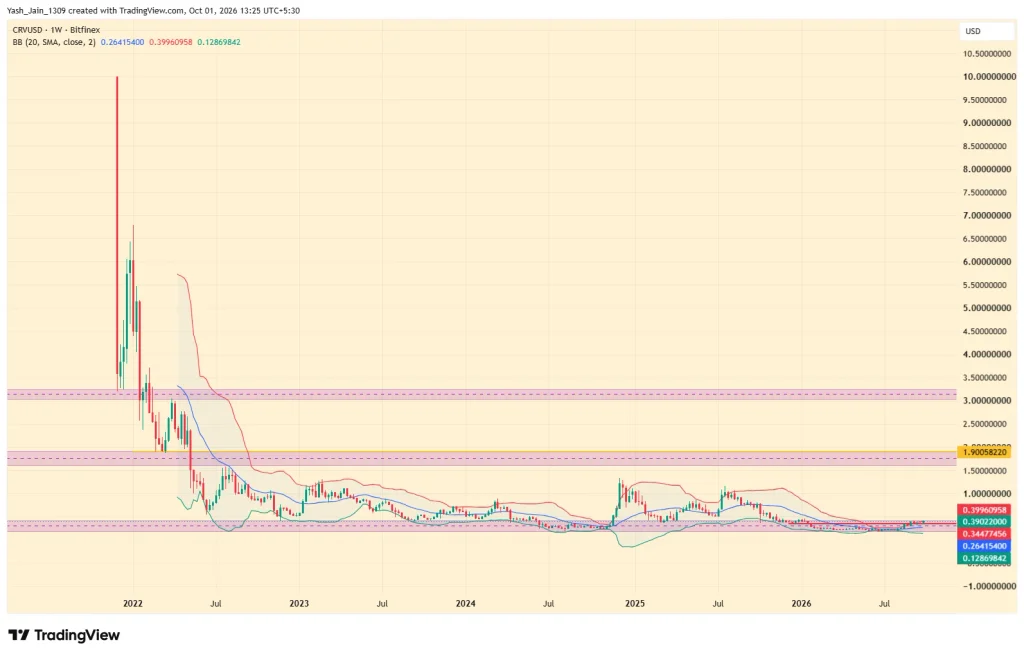The height and width of the screenshot is (656, 1024).
Task: Click the 2026 label on the time axis
Action: coord(801,604)
